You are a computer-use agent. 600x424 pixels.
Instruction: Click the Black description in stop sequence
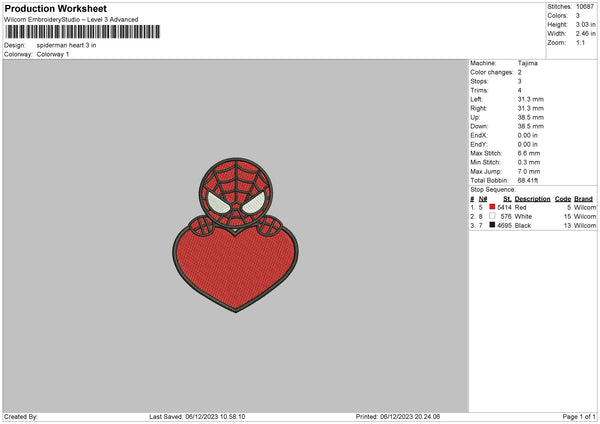[x=523, y=225]
